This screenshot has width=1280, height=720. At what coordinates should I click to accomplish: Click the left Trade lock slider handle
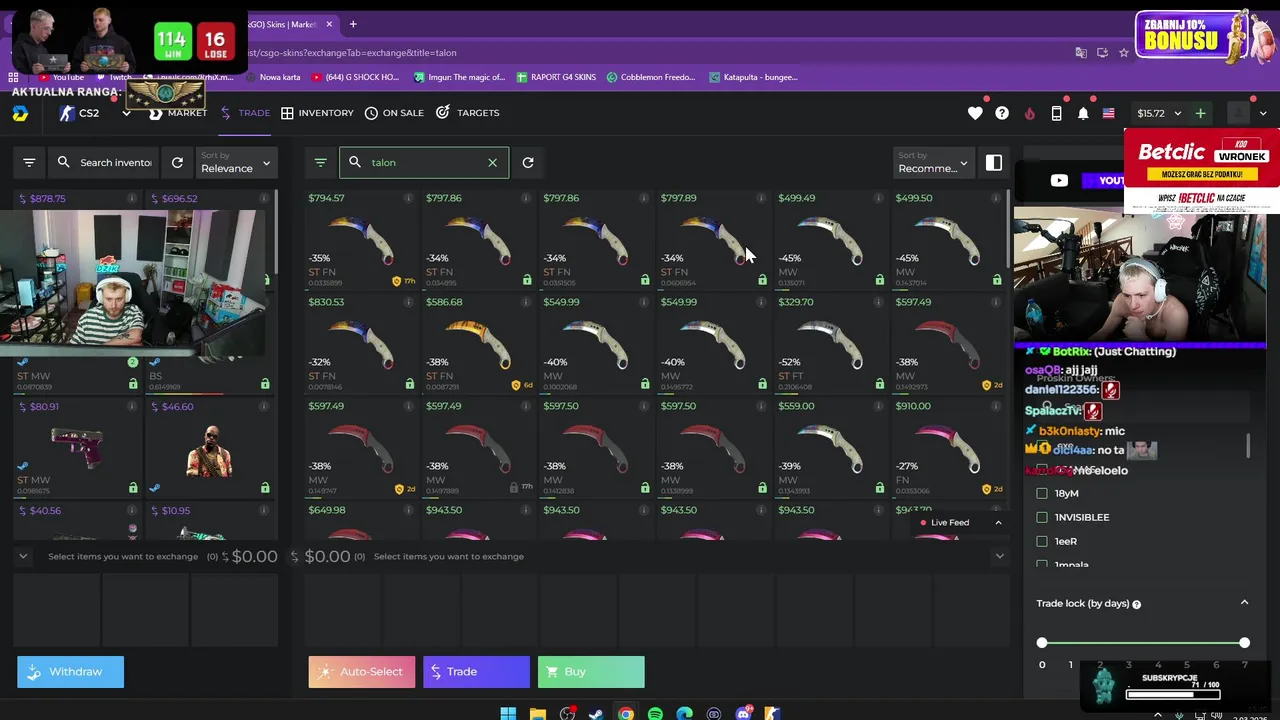[1042, 643]
